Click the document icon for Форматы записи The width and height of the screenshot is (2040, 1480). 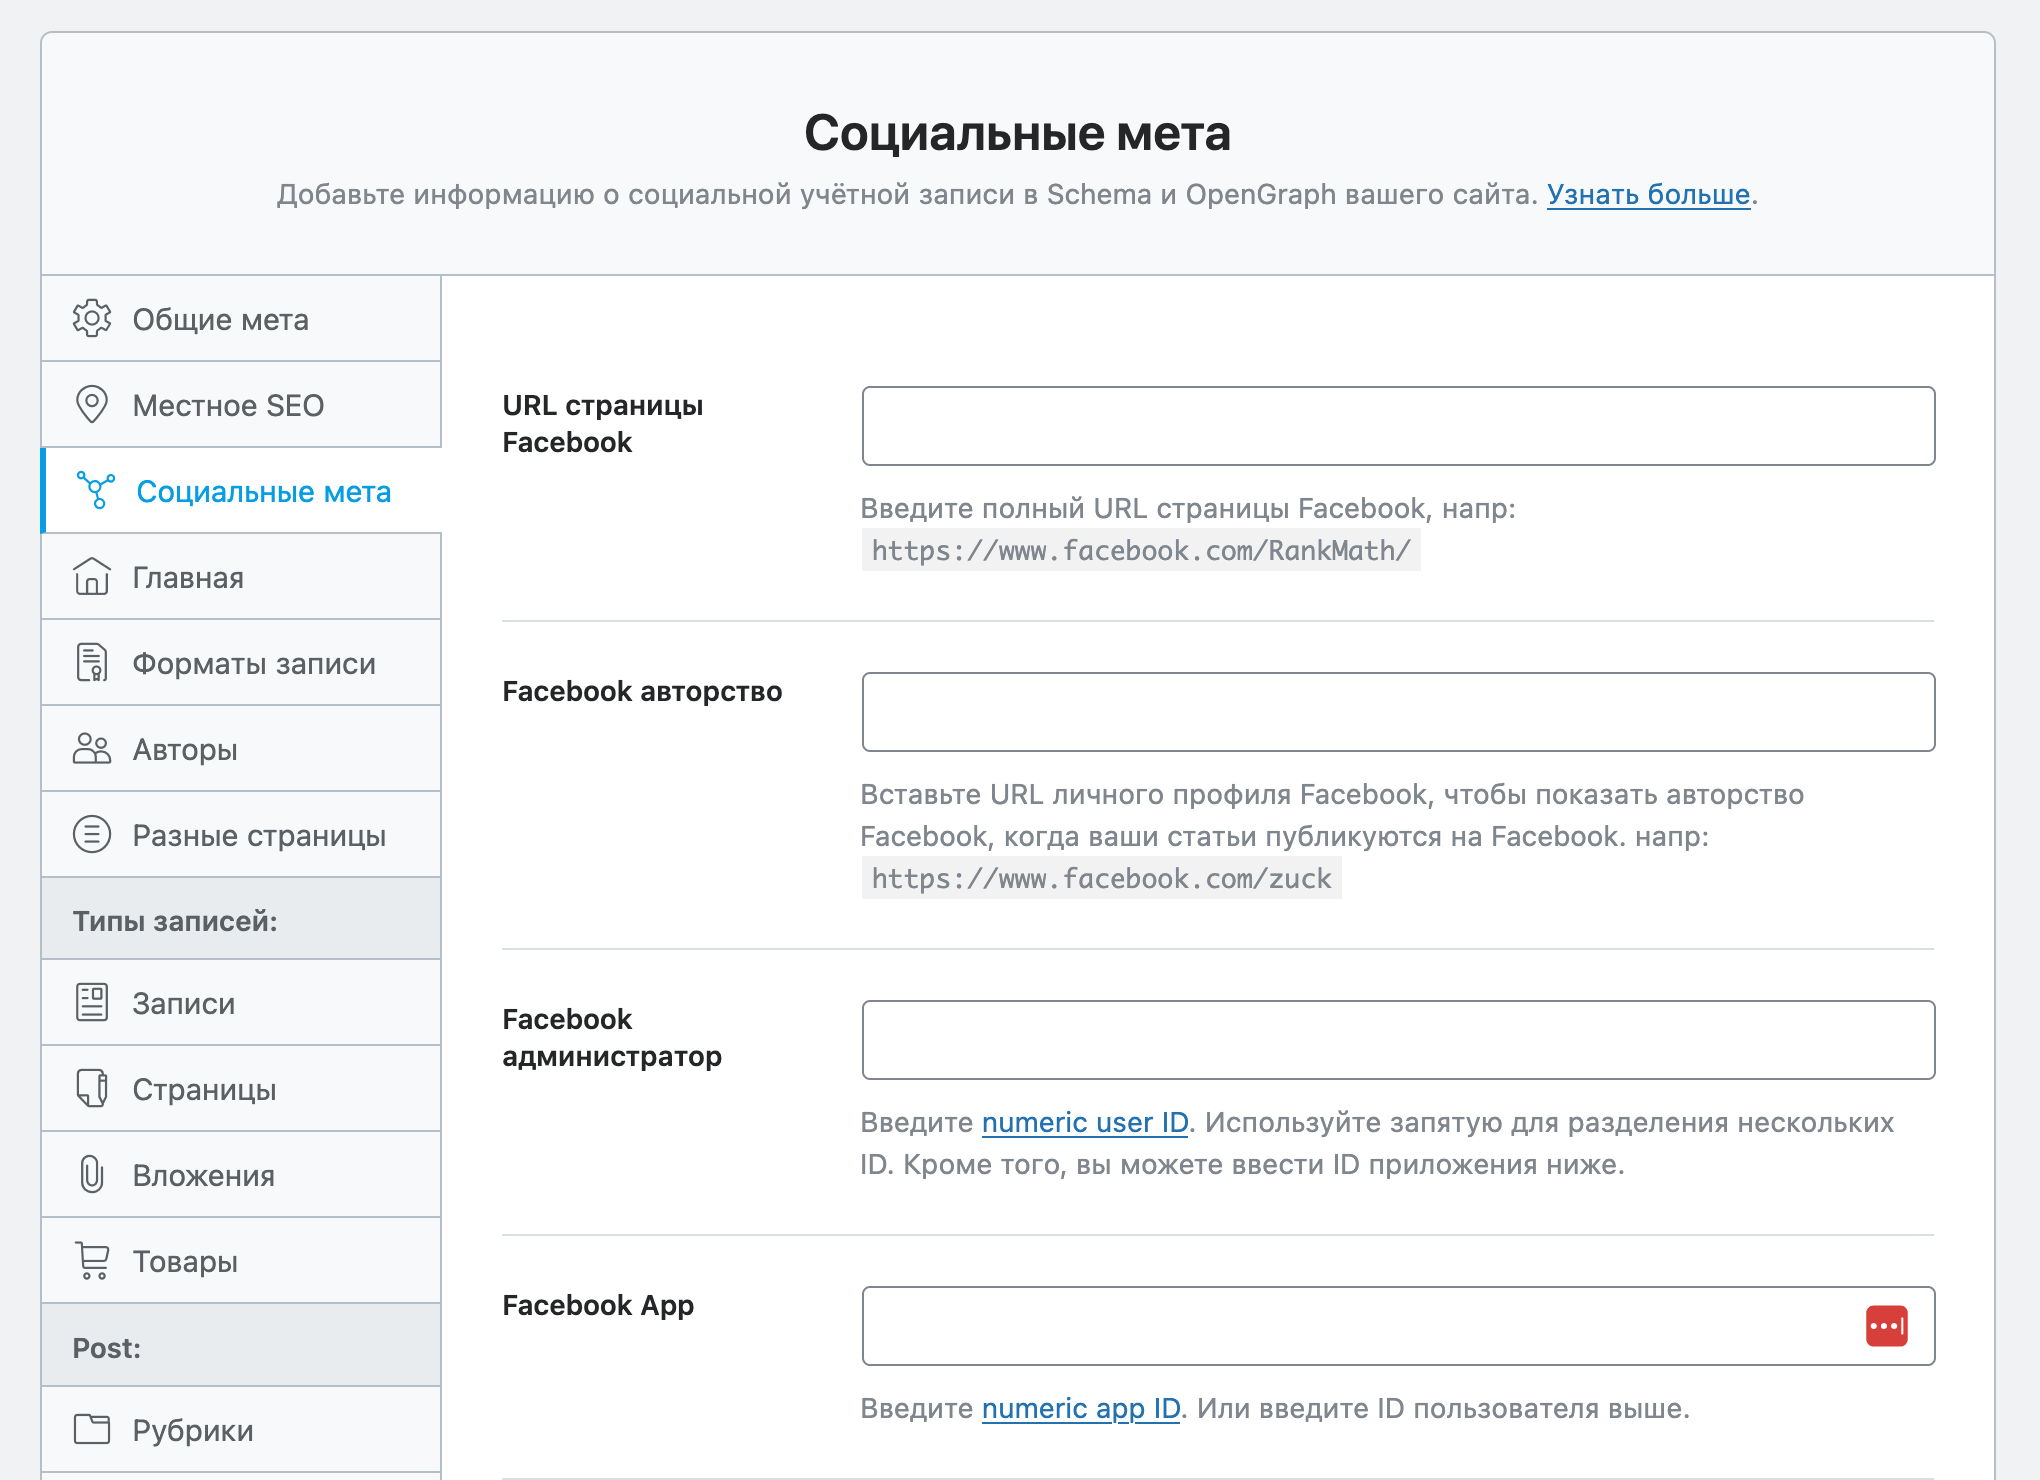(x=92, y=662)
